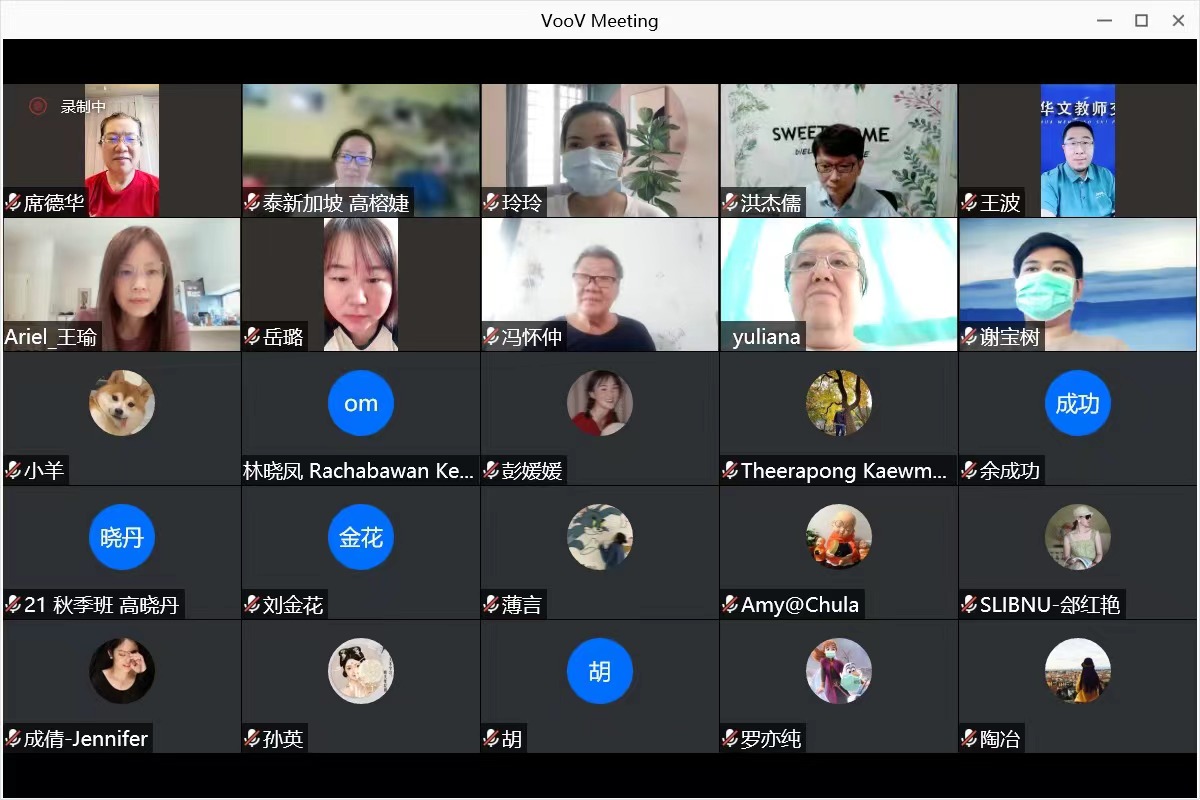
Task: Click the yuliana name label
Action: pos(766,337)
